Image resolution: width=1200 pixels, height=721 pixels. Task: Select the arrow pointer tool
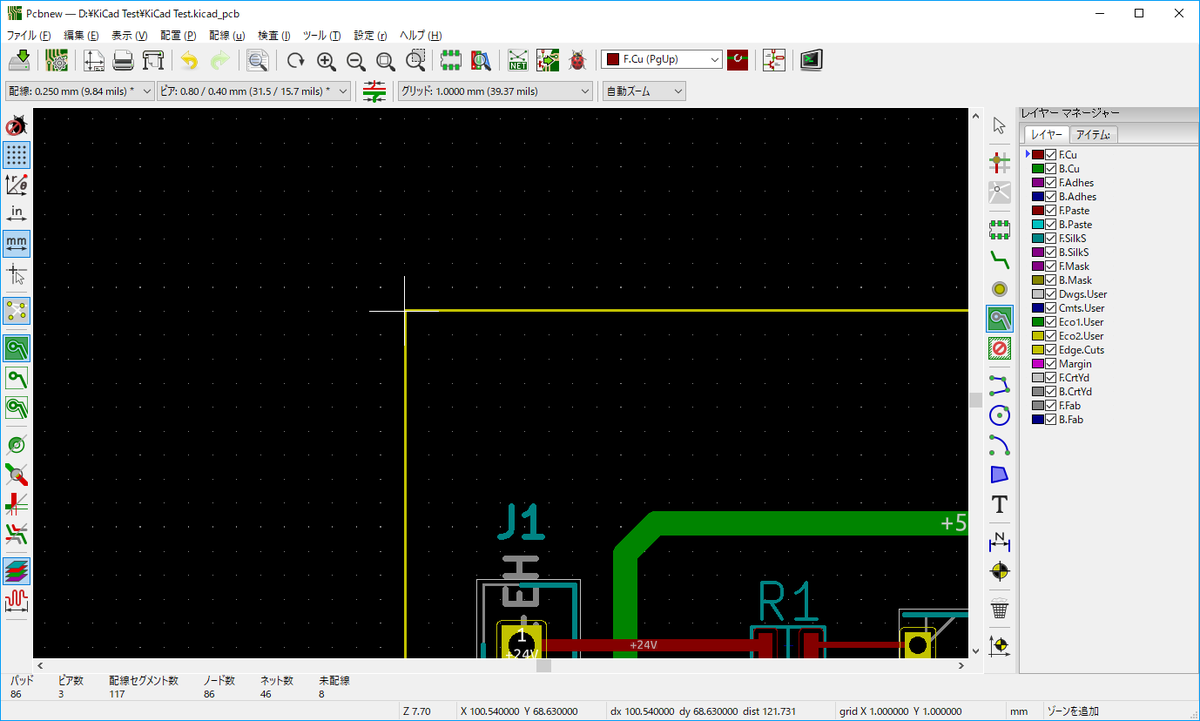coord(999,124)
